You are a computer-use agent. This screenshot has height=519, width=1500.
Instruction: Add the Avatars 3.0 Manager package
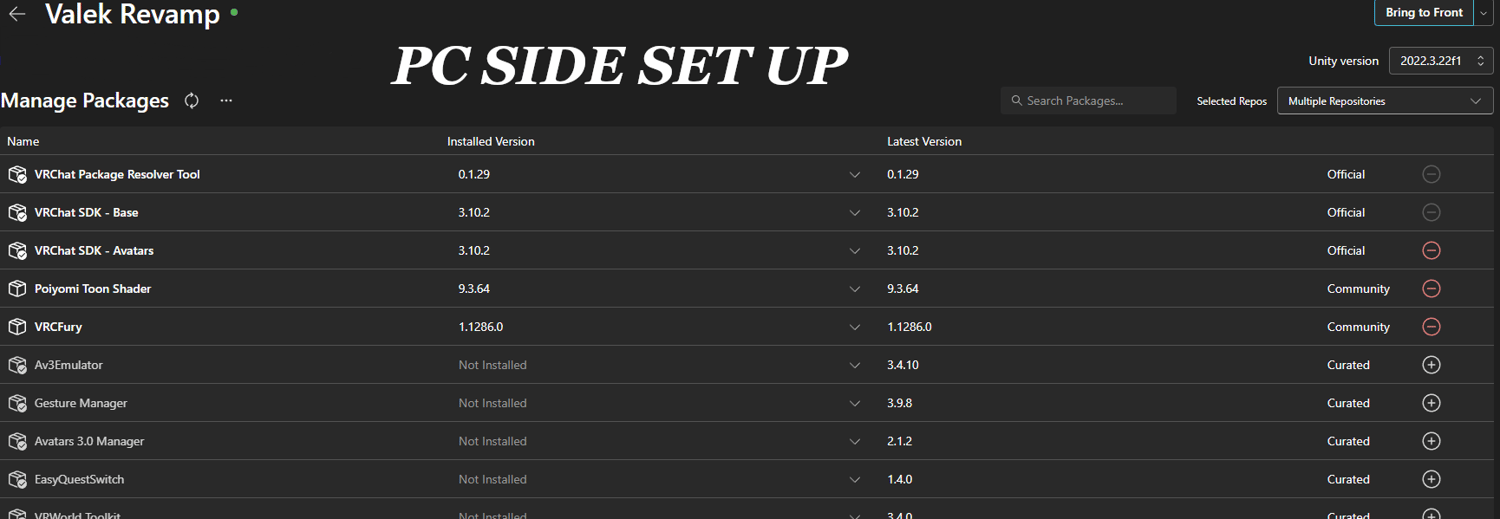pyautogui.click(x=1431, y=441)
